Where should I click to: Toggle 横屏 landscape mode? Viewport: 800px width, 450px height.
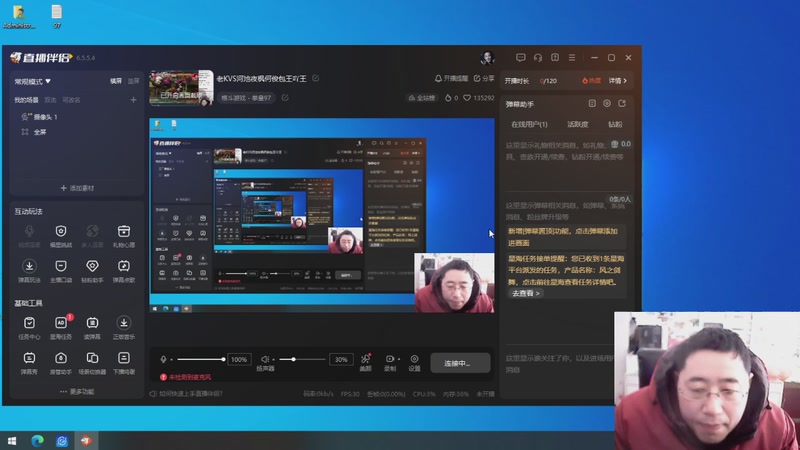coord(116,81)
